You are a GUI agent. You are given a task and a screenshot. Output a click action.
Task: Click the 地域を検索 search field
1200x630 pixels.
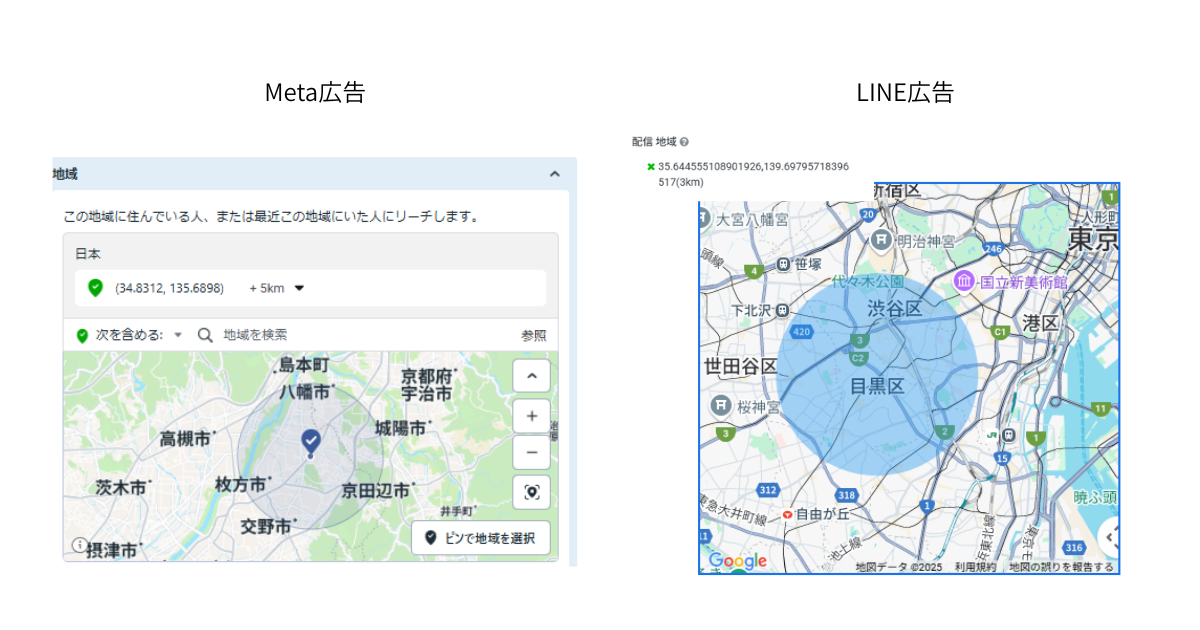(x=300, y=335)
